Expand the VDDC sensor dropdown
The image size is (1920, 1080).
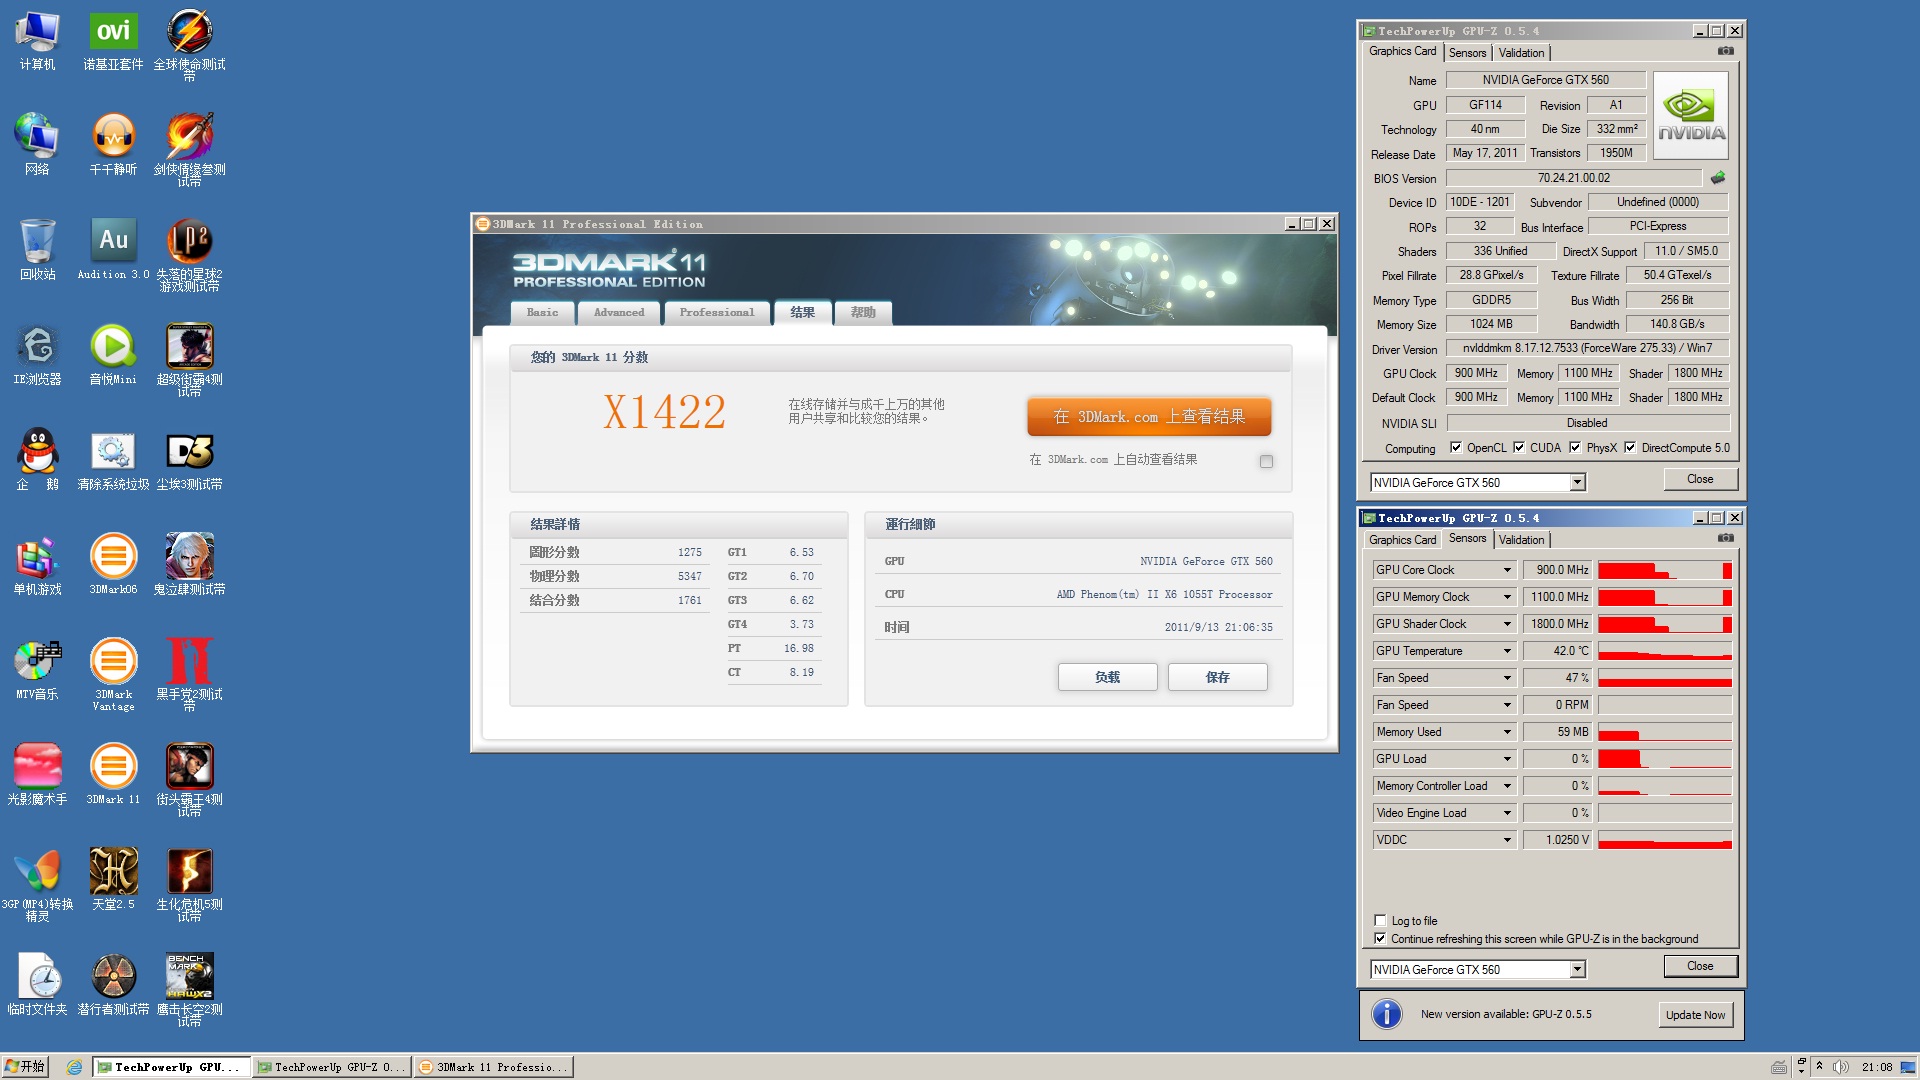[1507, 840]
